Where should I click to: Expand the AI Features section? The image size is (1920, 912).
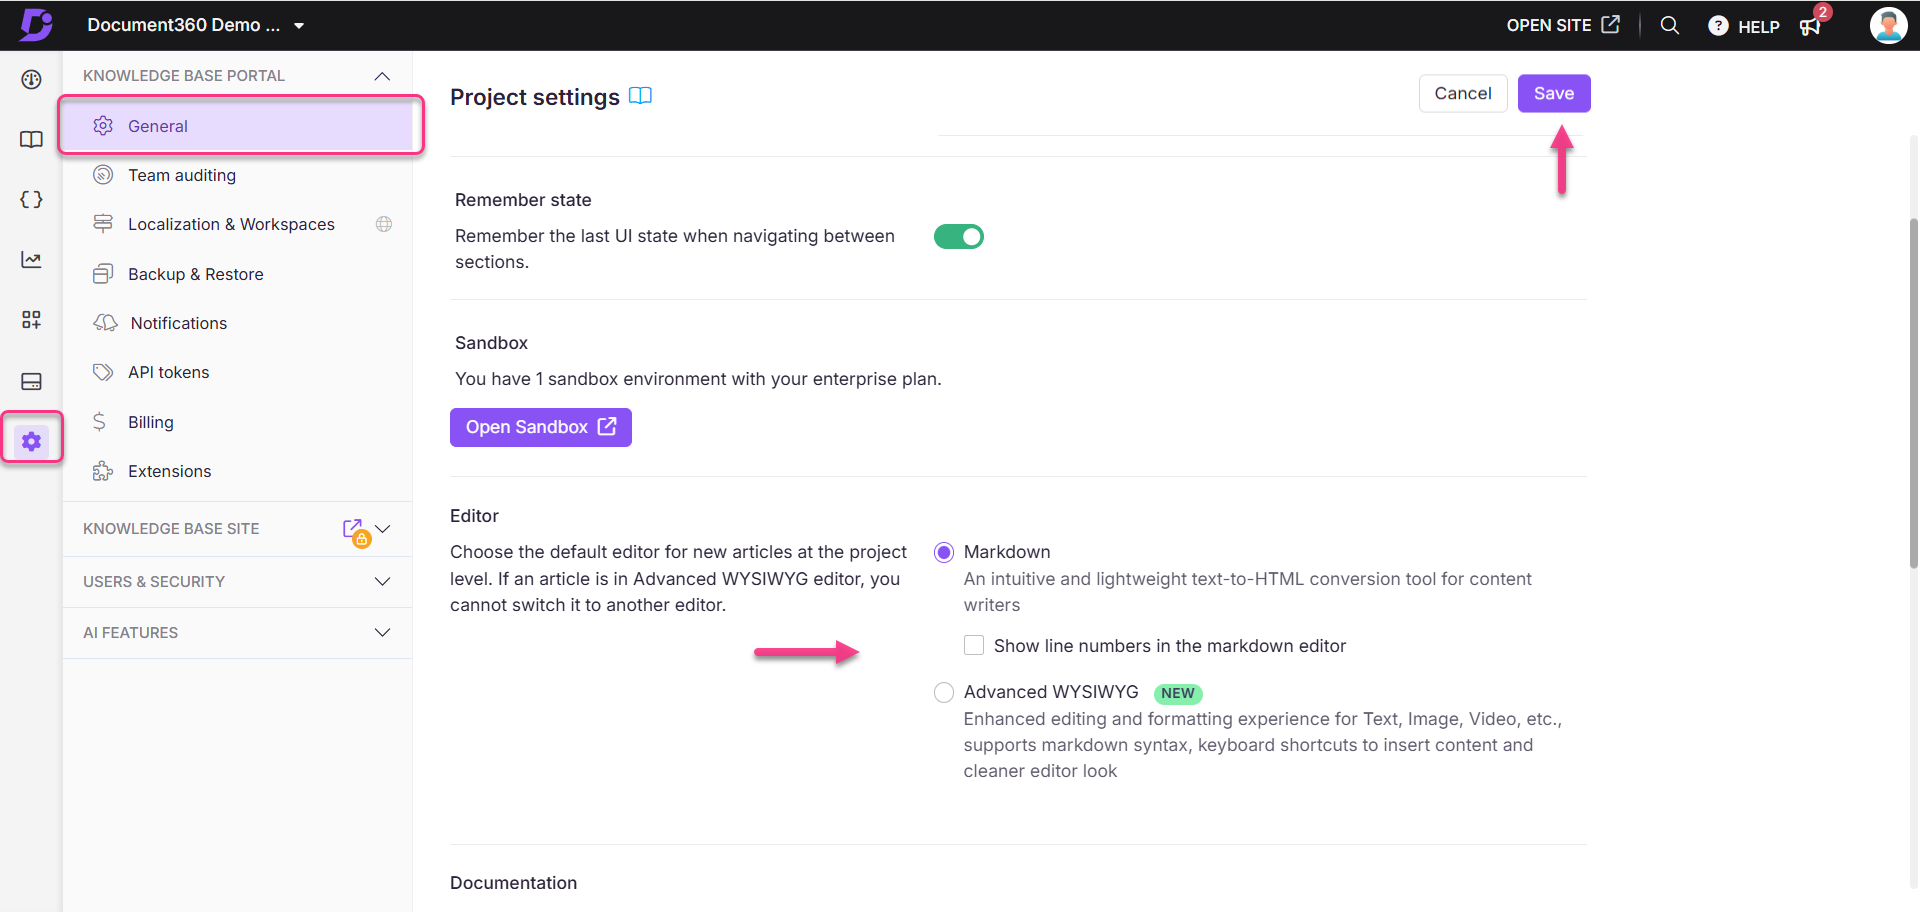coord(237,633)
